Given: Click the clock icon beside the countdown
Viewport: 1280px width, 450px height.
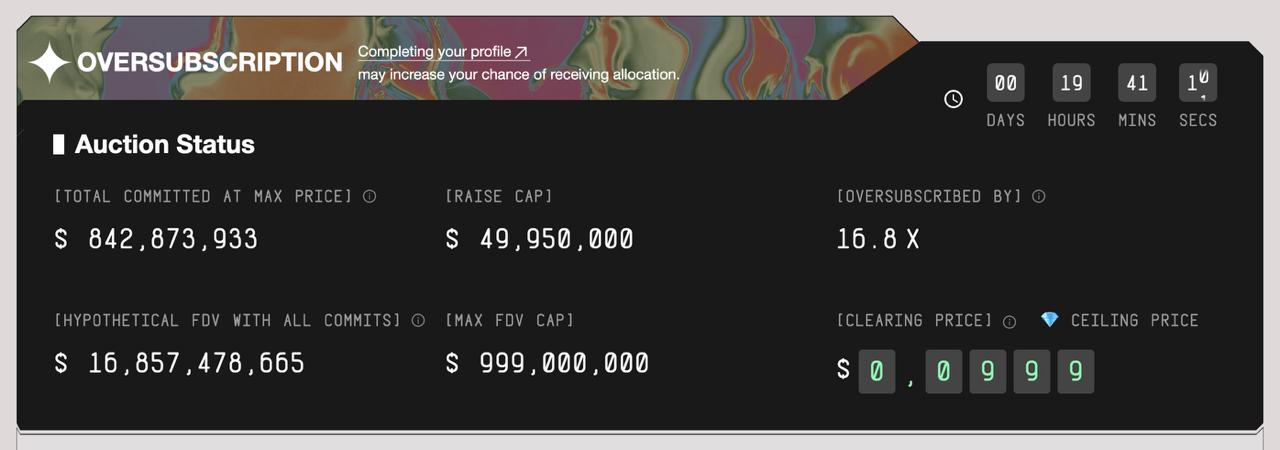Looking at the screenshot, I should tap(953, 99).
